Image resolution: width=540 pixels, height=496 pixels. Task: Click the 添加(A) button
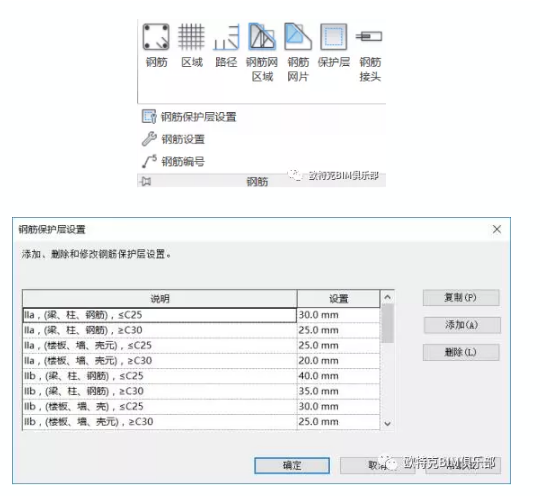(462, 325)
